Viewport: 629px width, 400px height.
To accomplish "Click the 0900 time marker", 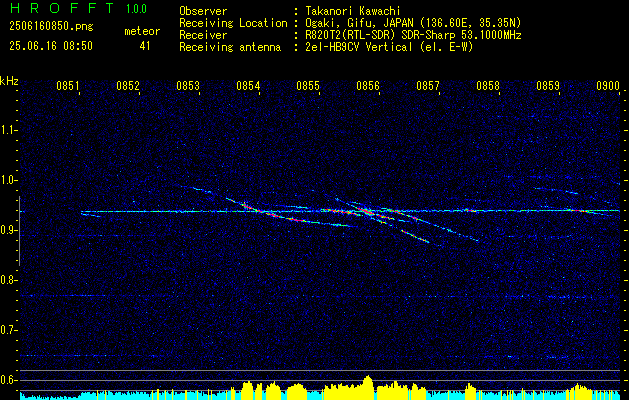I will pyautogui.click(x=608, y=86).
